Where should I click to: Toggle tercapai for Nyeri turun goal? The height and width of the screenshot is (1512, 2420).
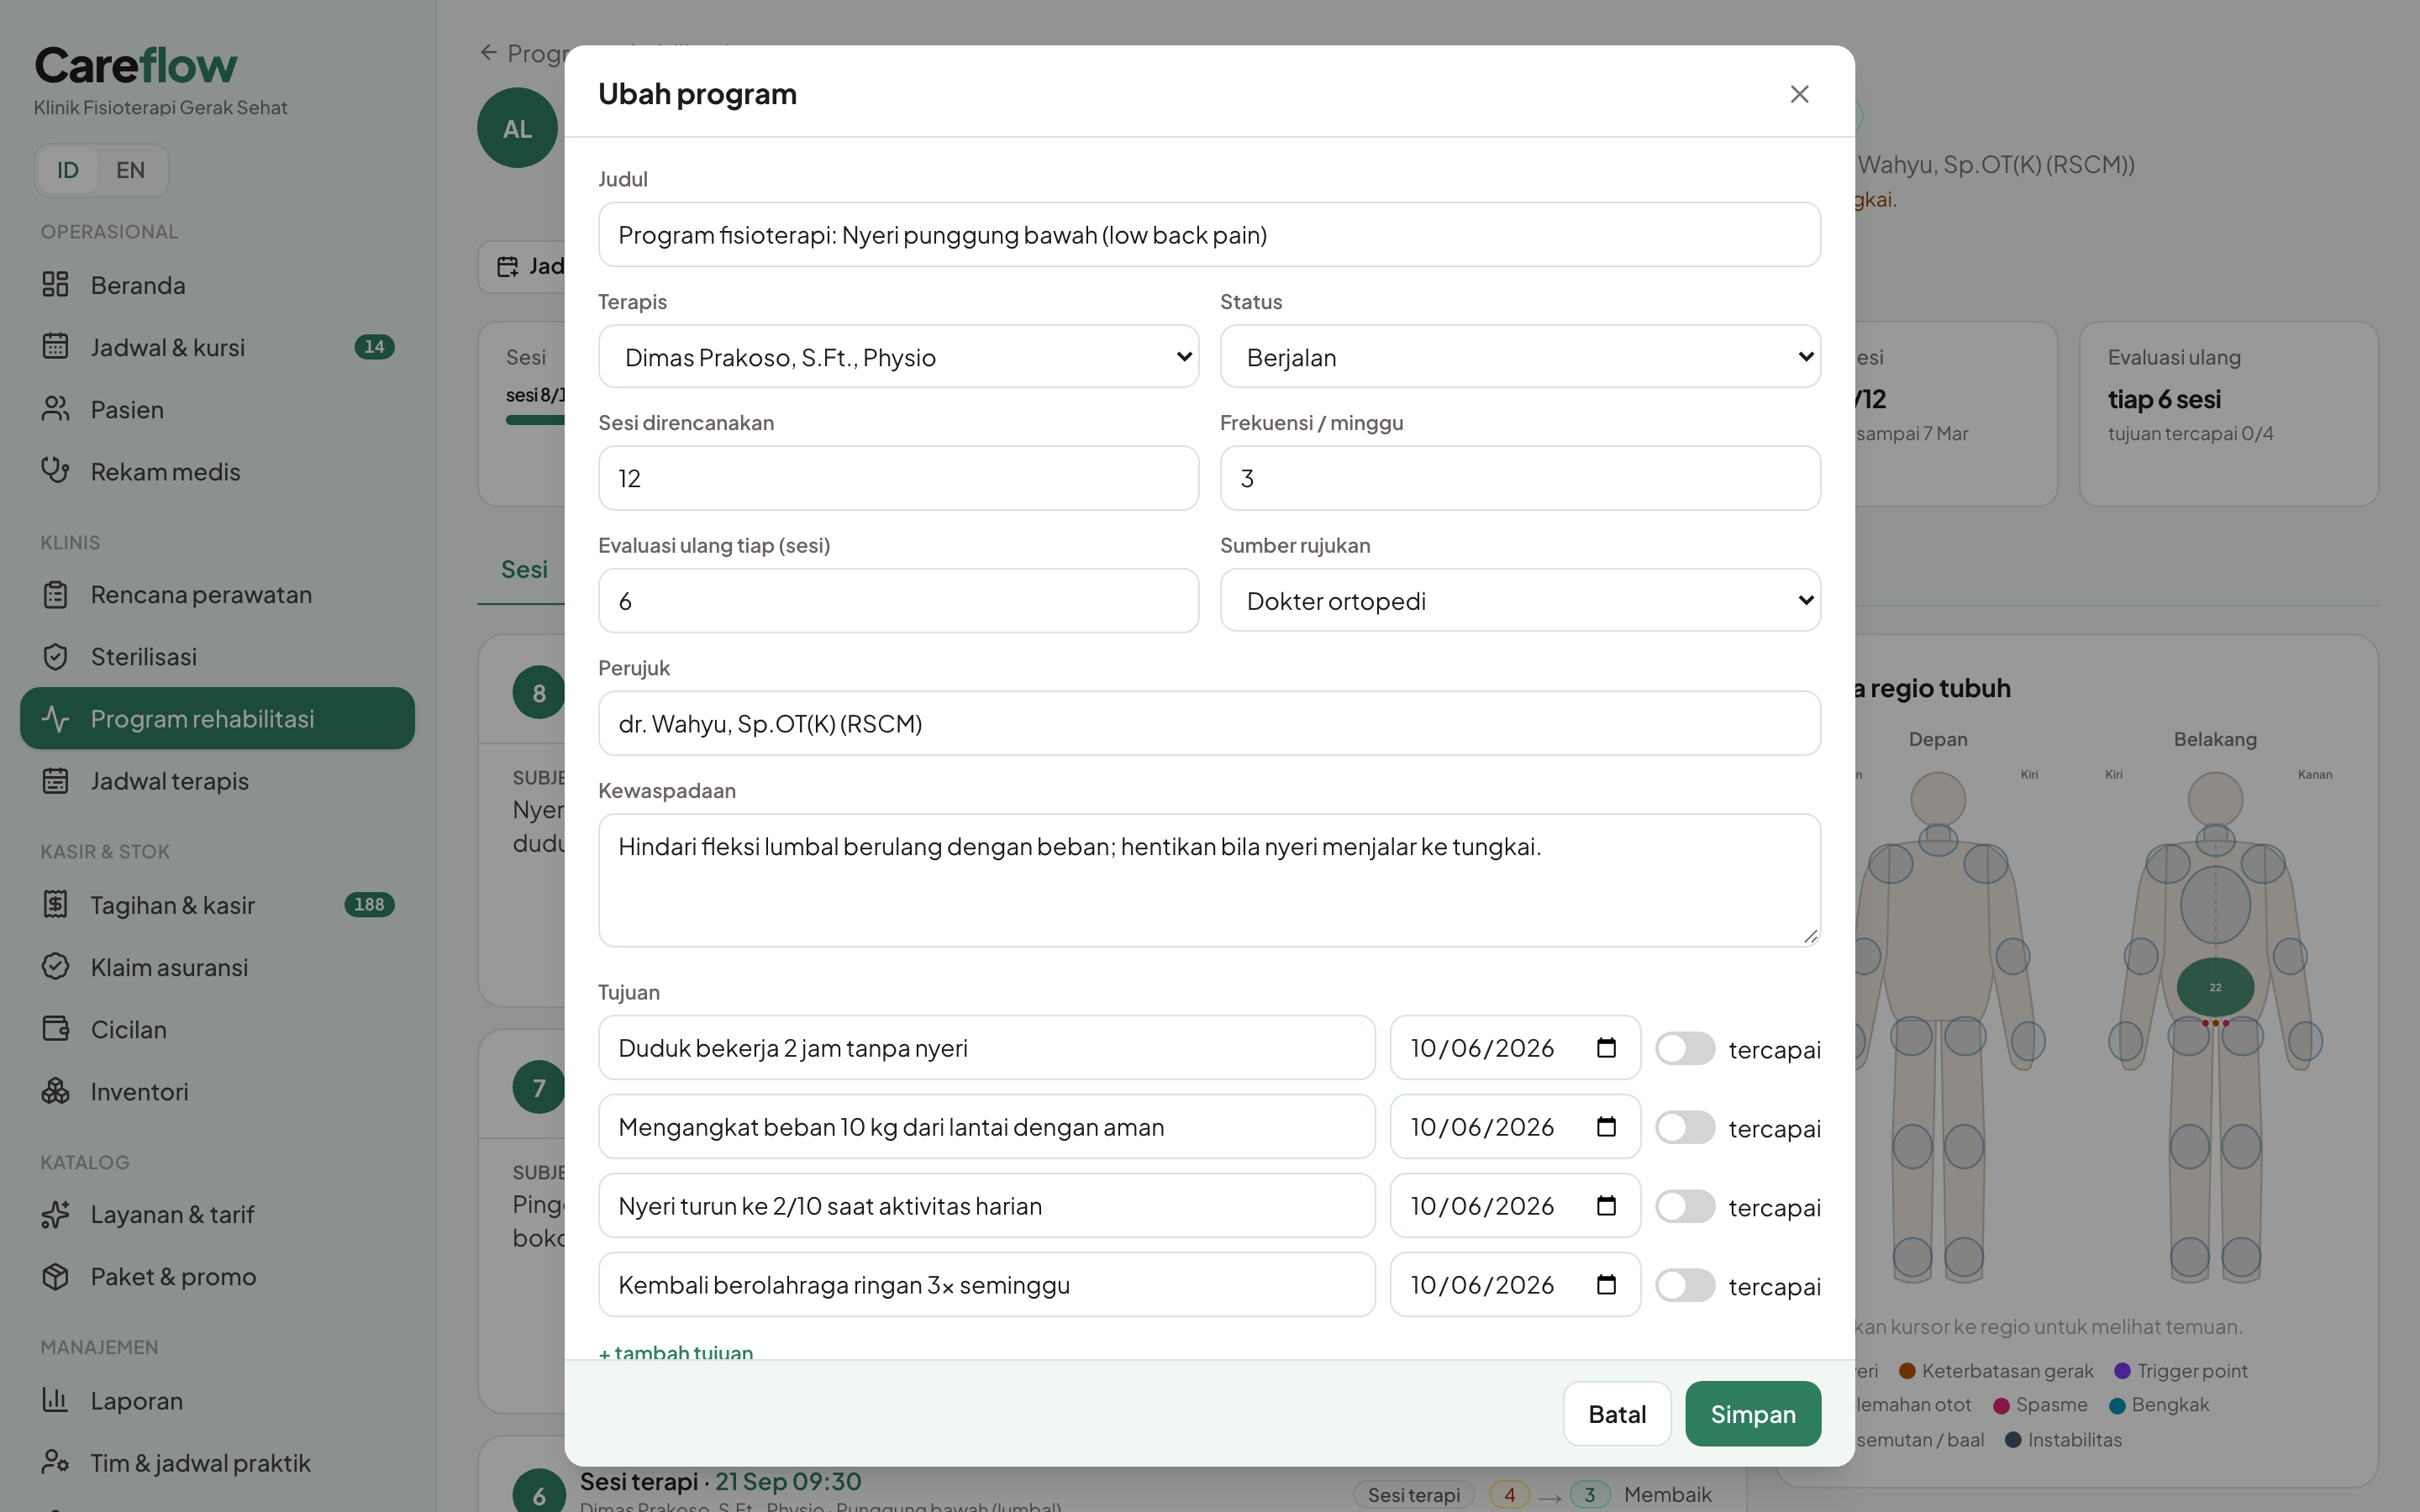coord(1685,1207)
